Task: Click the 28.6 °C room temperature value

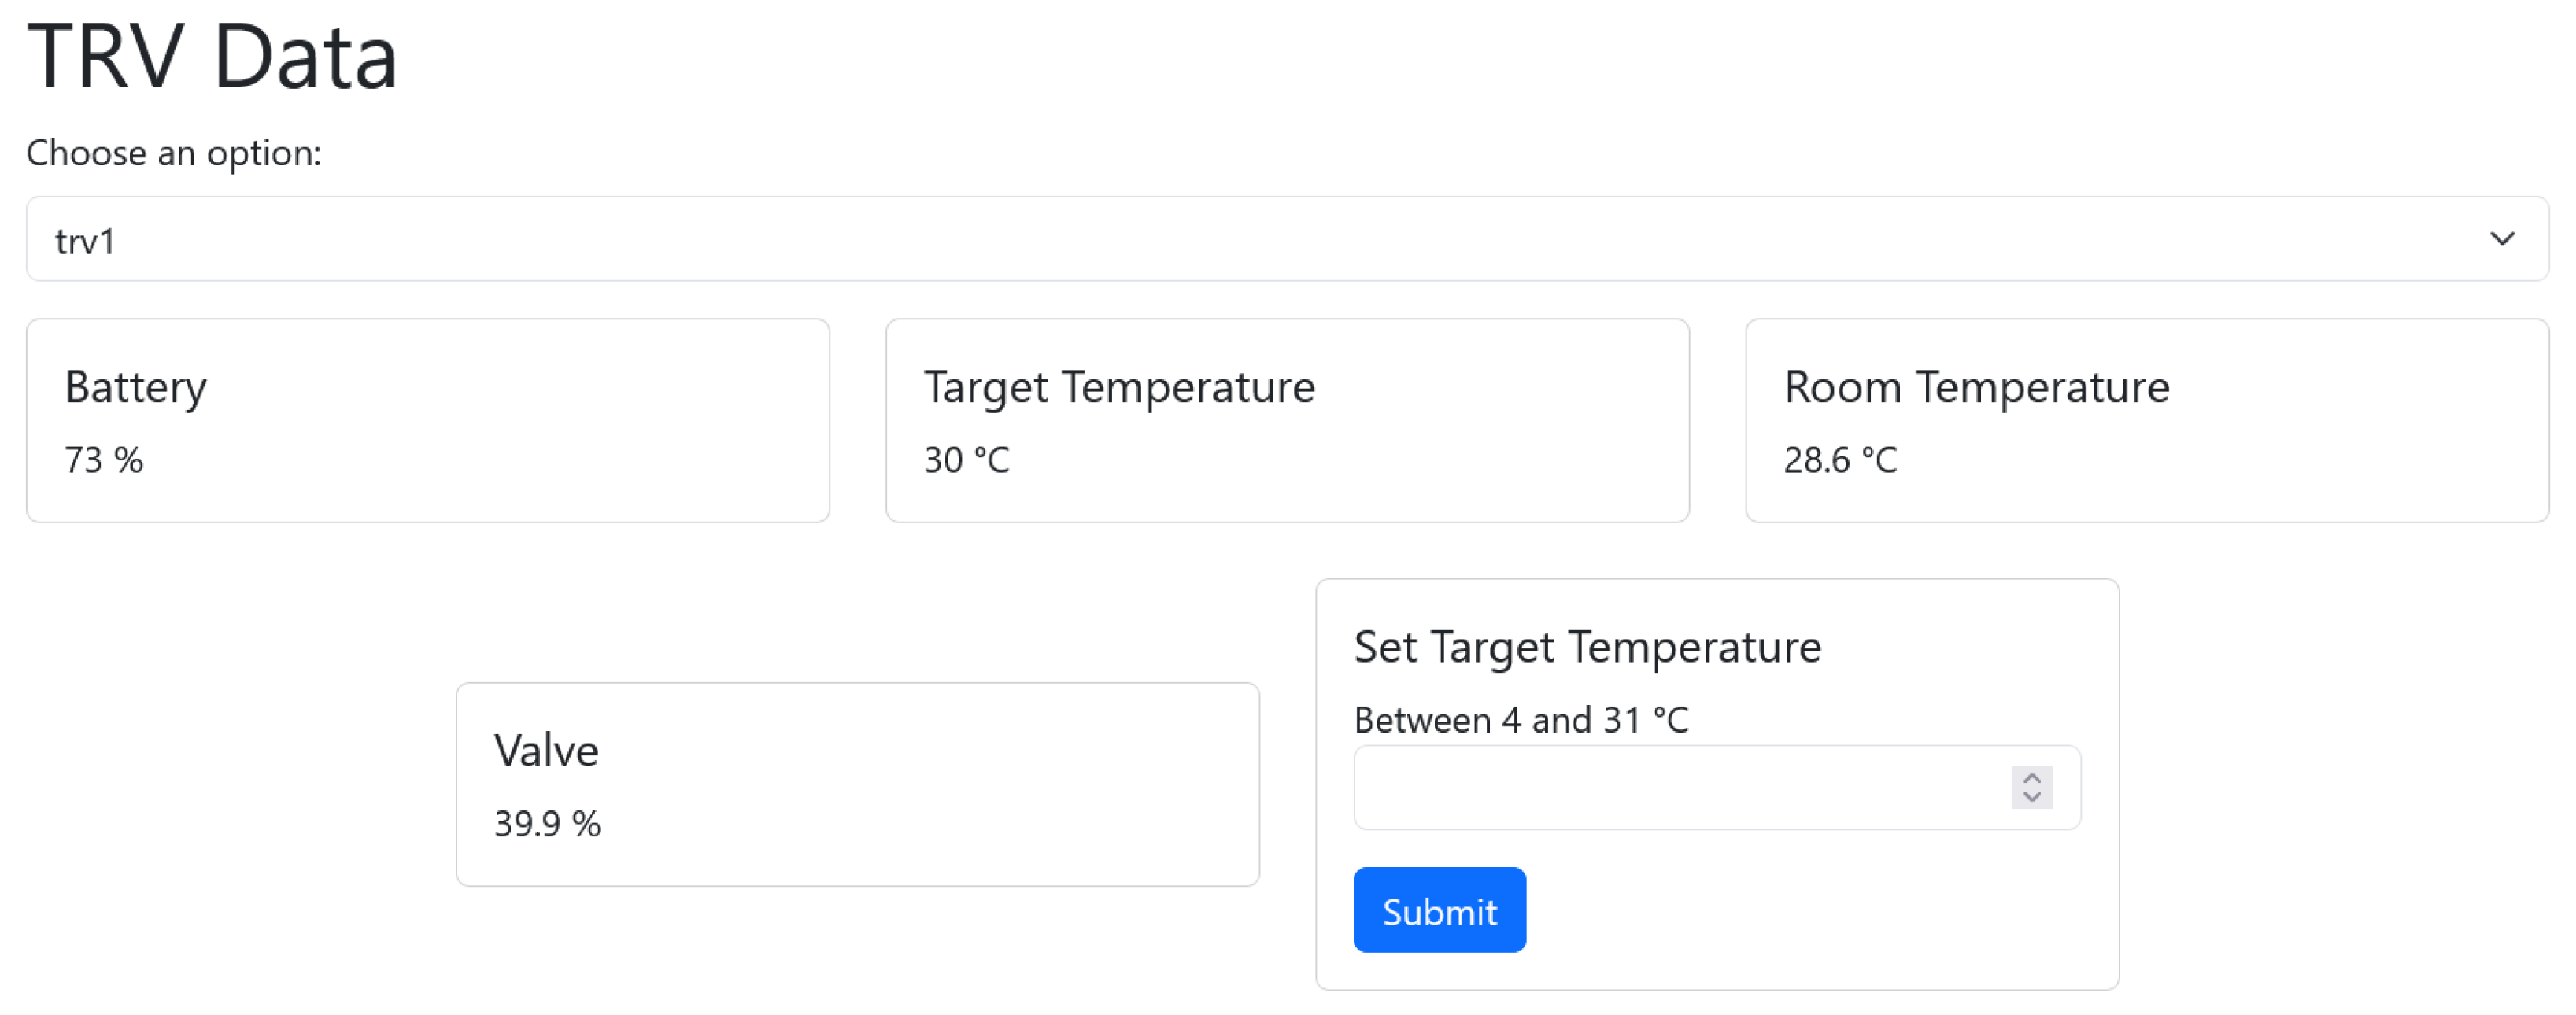Action: (1840, 460)
